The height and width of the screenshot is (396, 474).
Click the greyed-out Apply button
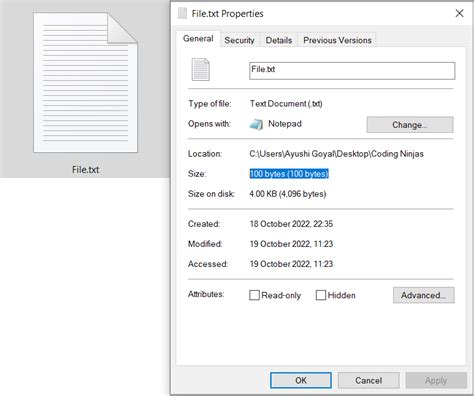pos(436,380)
